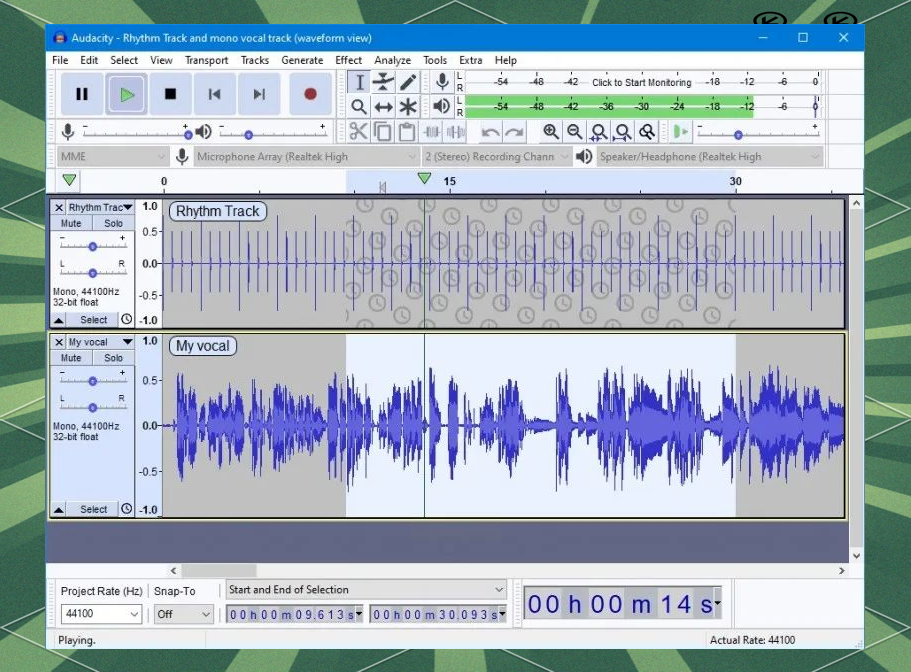This screenshot has height=672, width=911.
Task: Expand the Snap-To dropdown
Action: click(x=184, y=614)
